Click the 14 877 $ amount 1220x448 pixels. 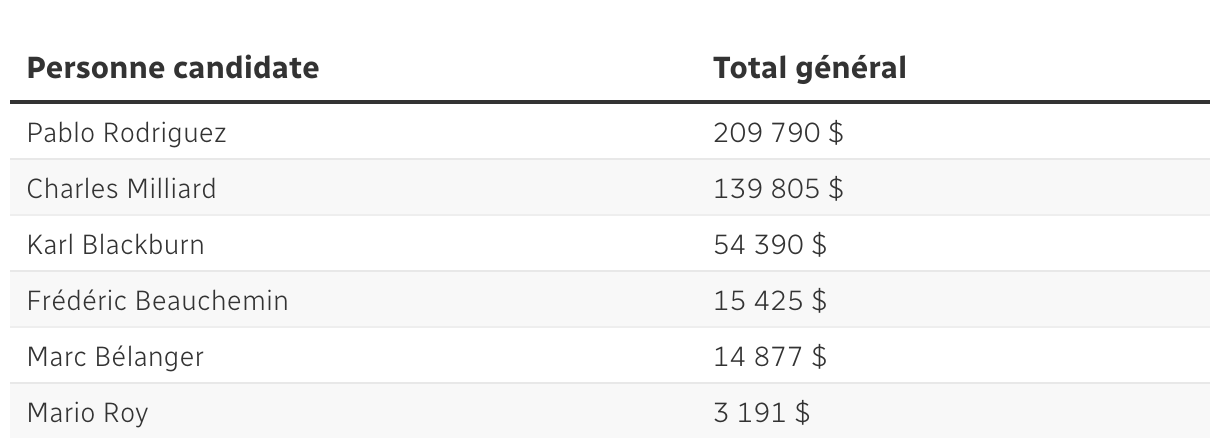point(770,357)
